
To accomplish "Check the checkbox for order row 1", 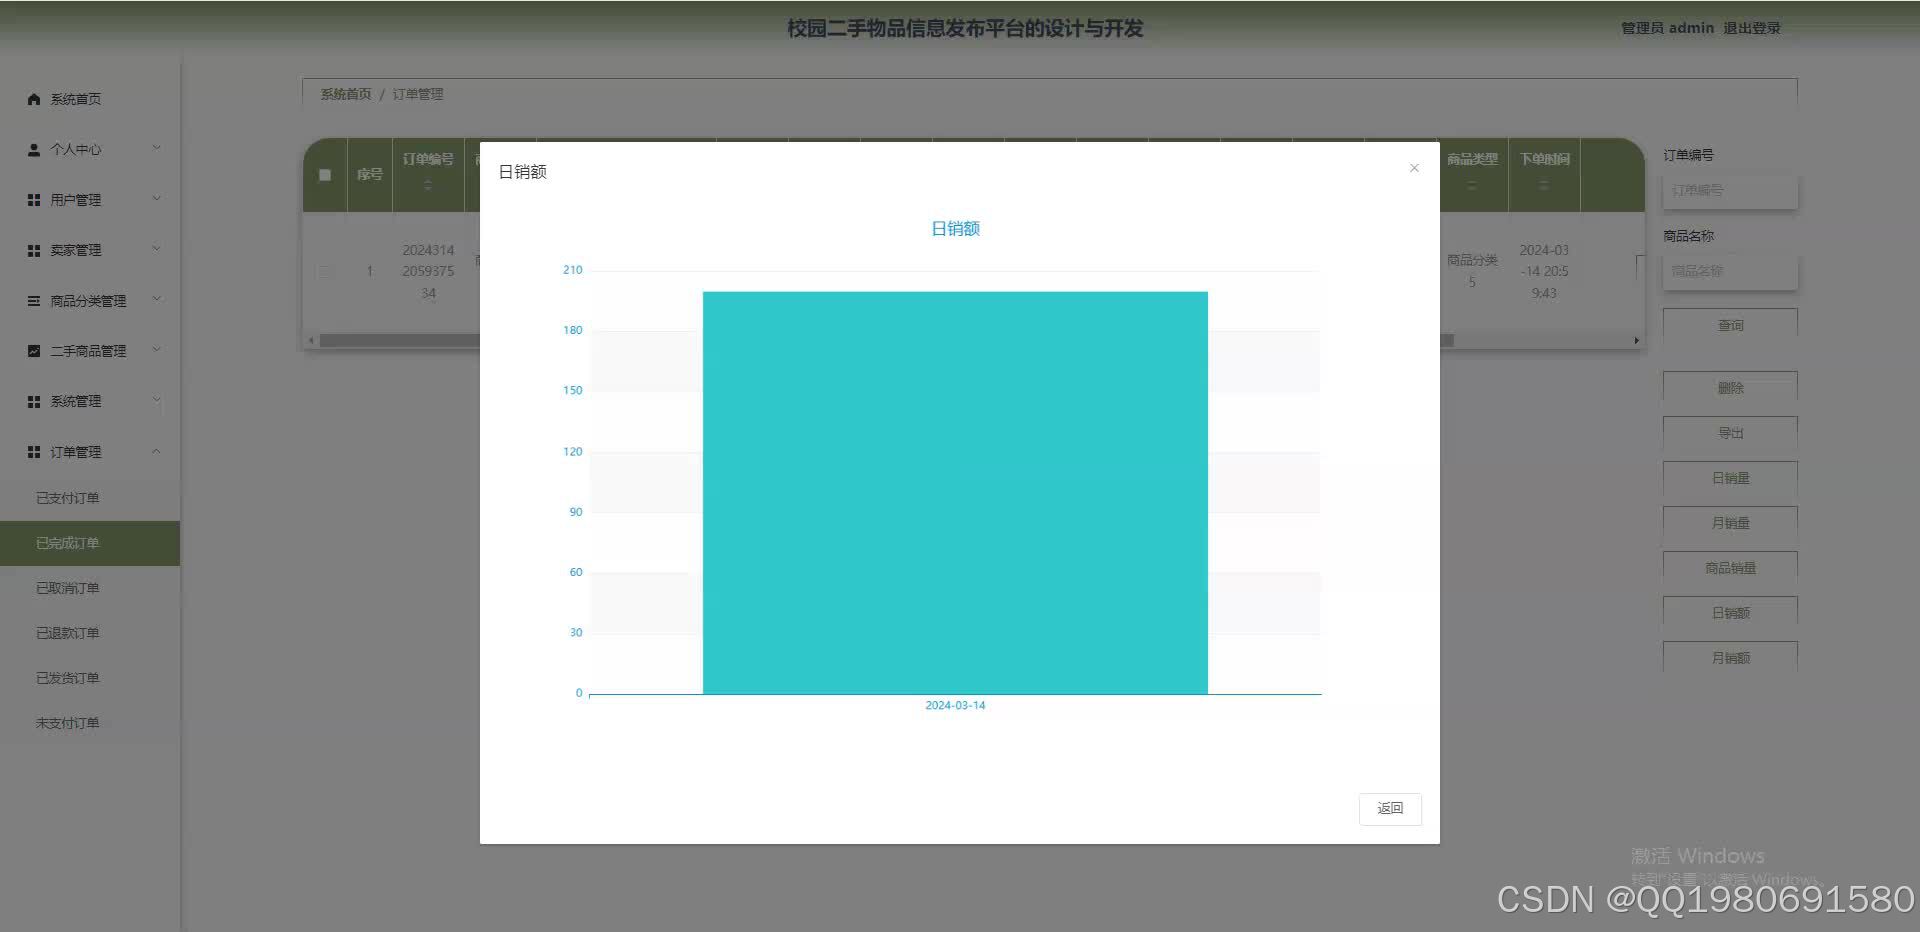I will 323,271.
